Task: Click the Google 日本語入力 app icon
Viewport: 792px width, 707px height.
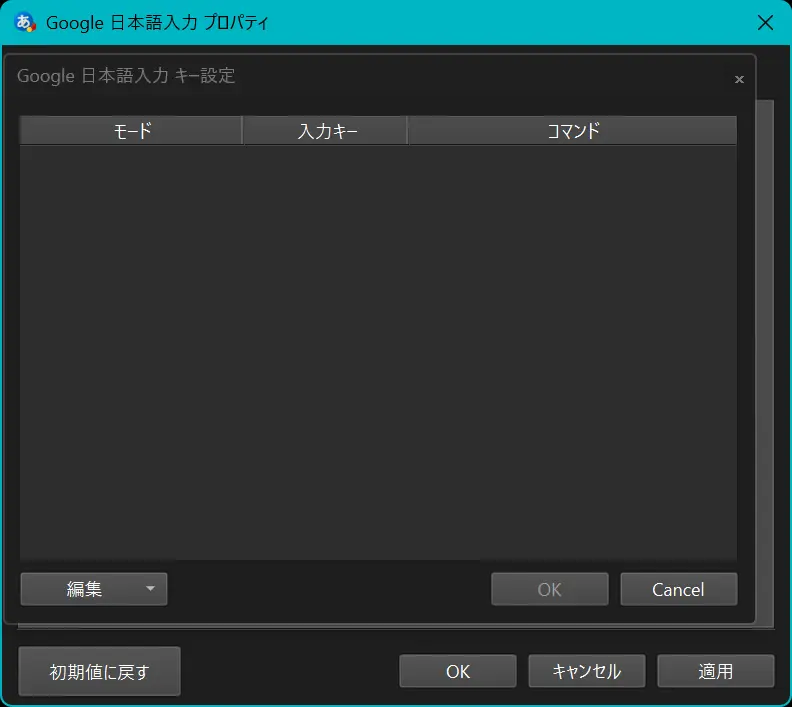Action: tap(24, 23)
